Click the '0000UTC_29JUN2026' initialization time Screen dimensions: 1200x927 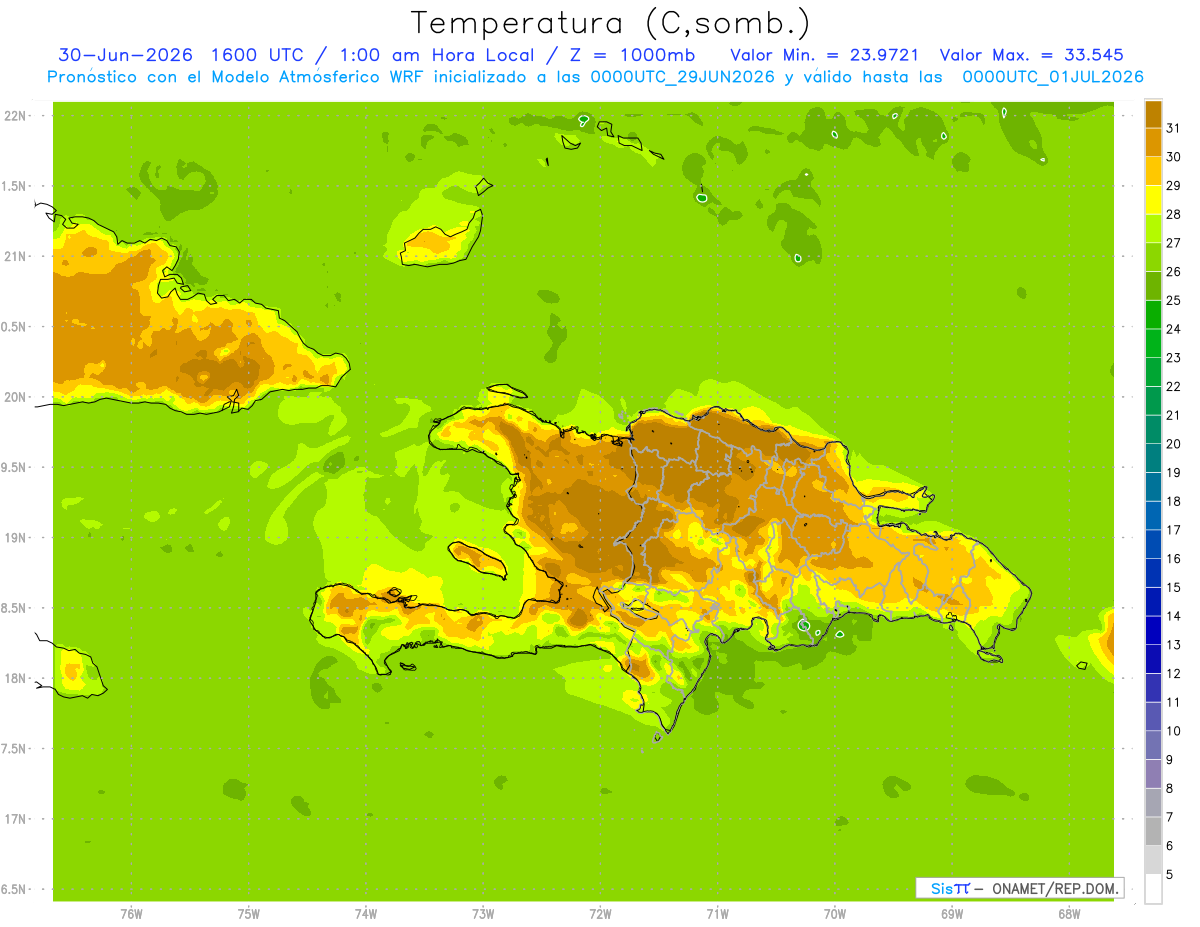click(x=682, y=77)
